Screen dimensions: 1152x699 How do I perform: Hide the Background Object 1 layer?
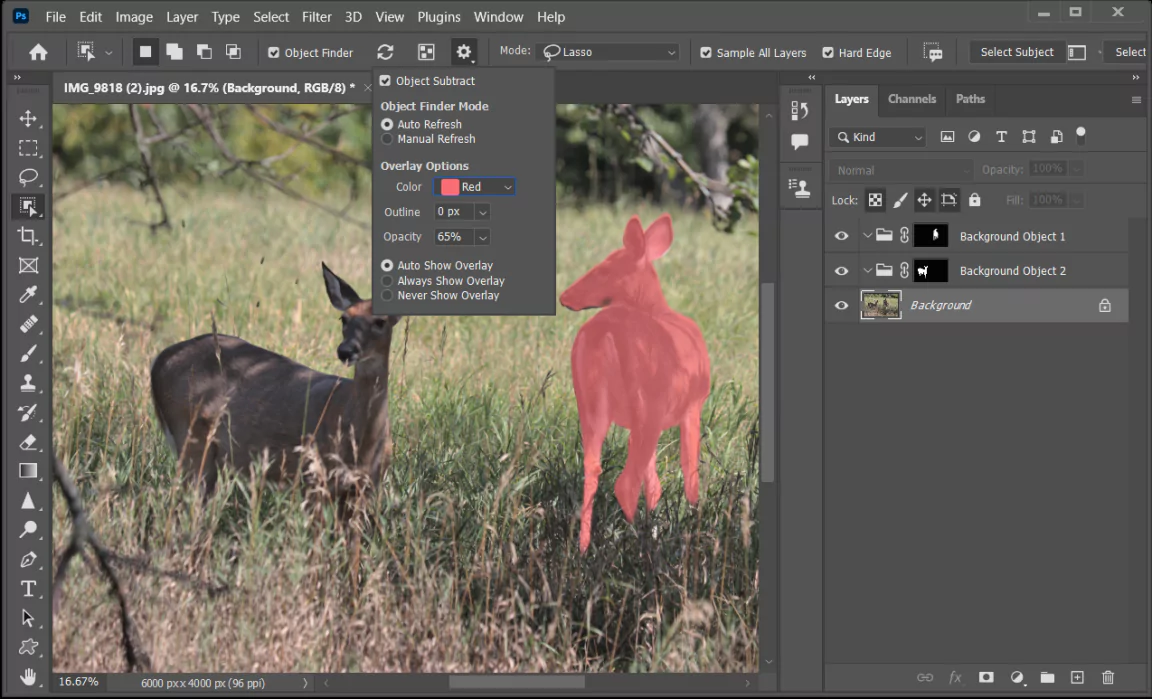(841, 236)
